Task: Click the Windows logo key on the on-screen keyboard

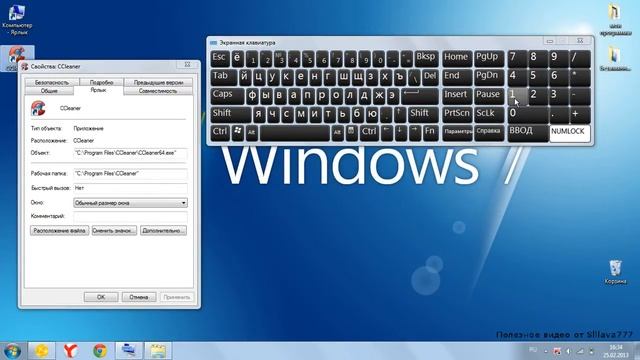Action: tap(238, 133)
